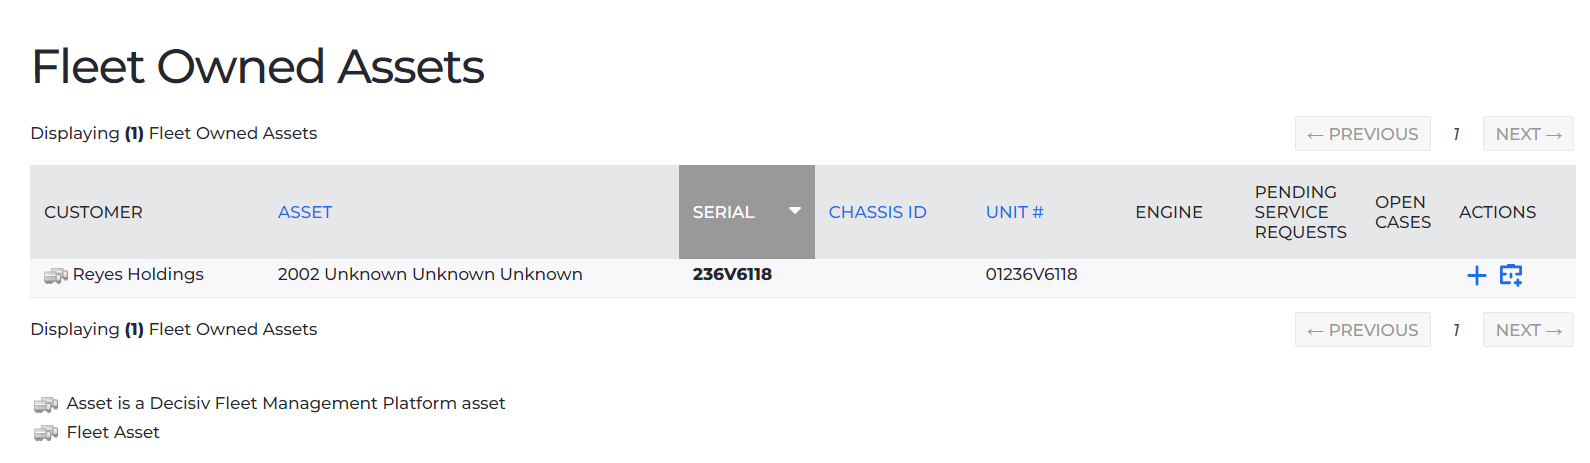
Task: Click the truck icon beside Reyes Holdings
Action: point(56,275)
